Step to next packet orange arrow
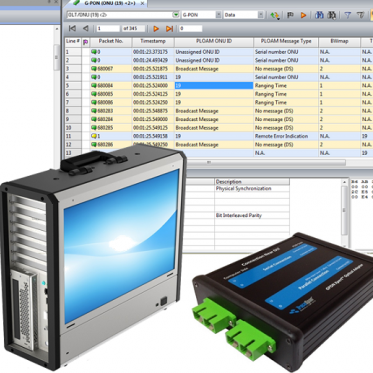Viewport: 373px width, 373px height. pos(156,29)
